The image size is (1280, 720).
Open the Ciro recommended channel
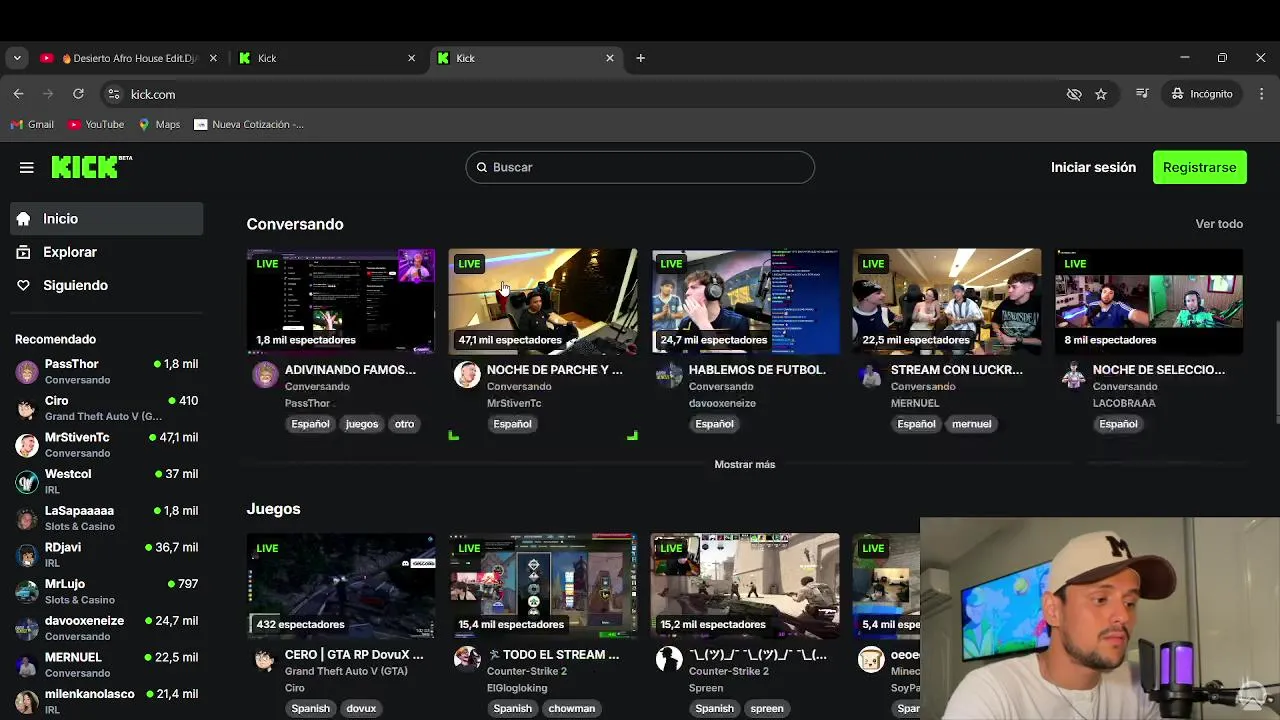click(107, 408)
